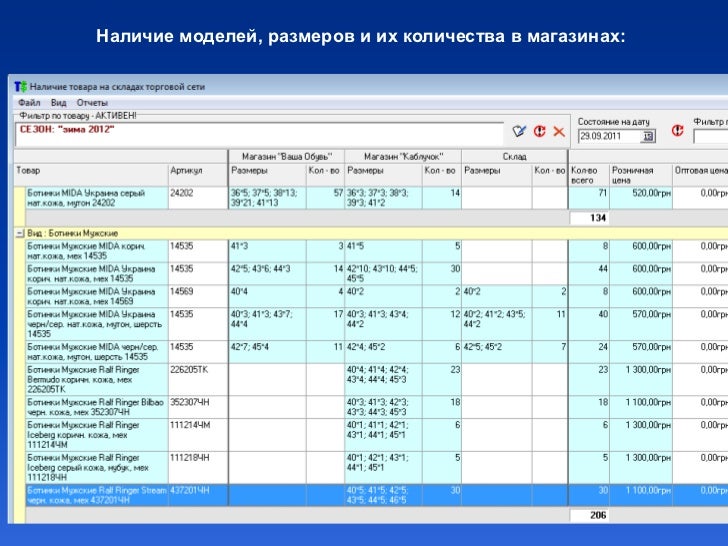Open the Вид menu
Screen dimensions: 728x546
pos(58,103)
